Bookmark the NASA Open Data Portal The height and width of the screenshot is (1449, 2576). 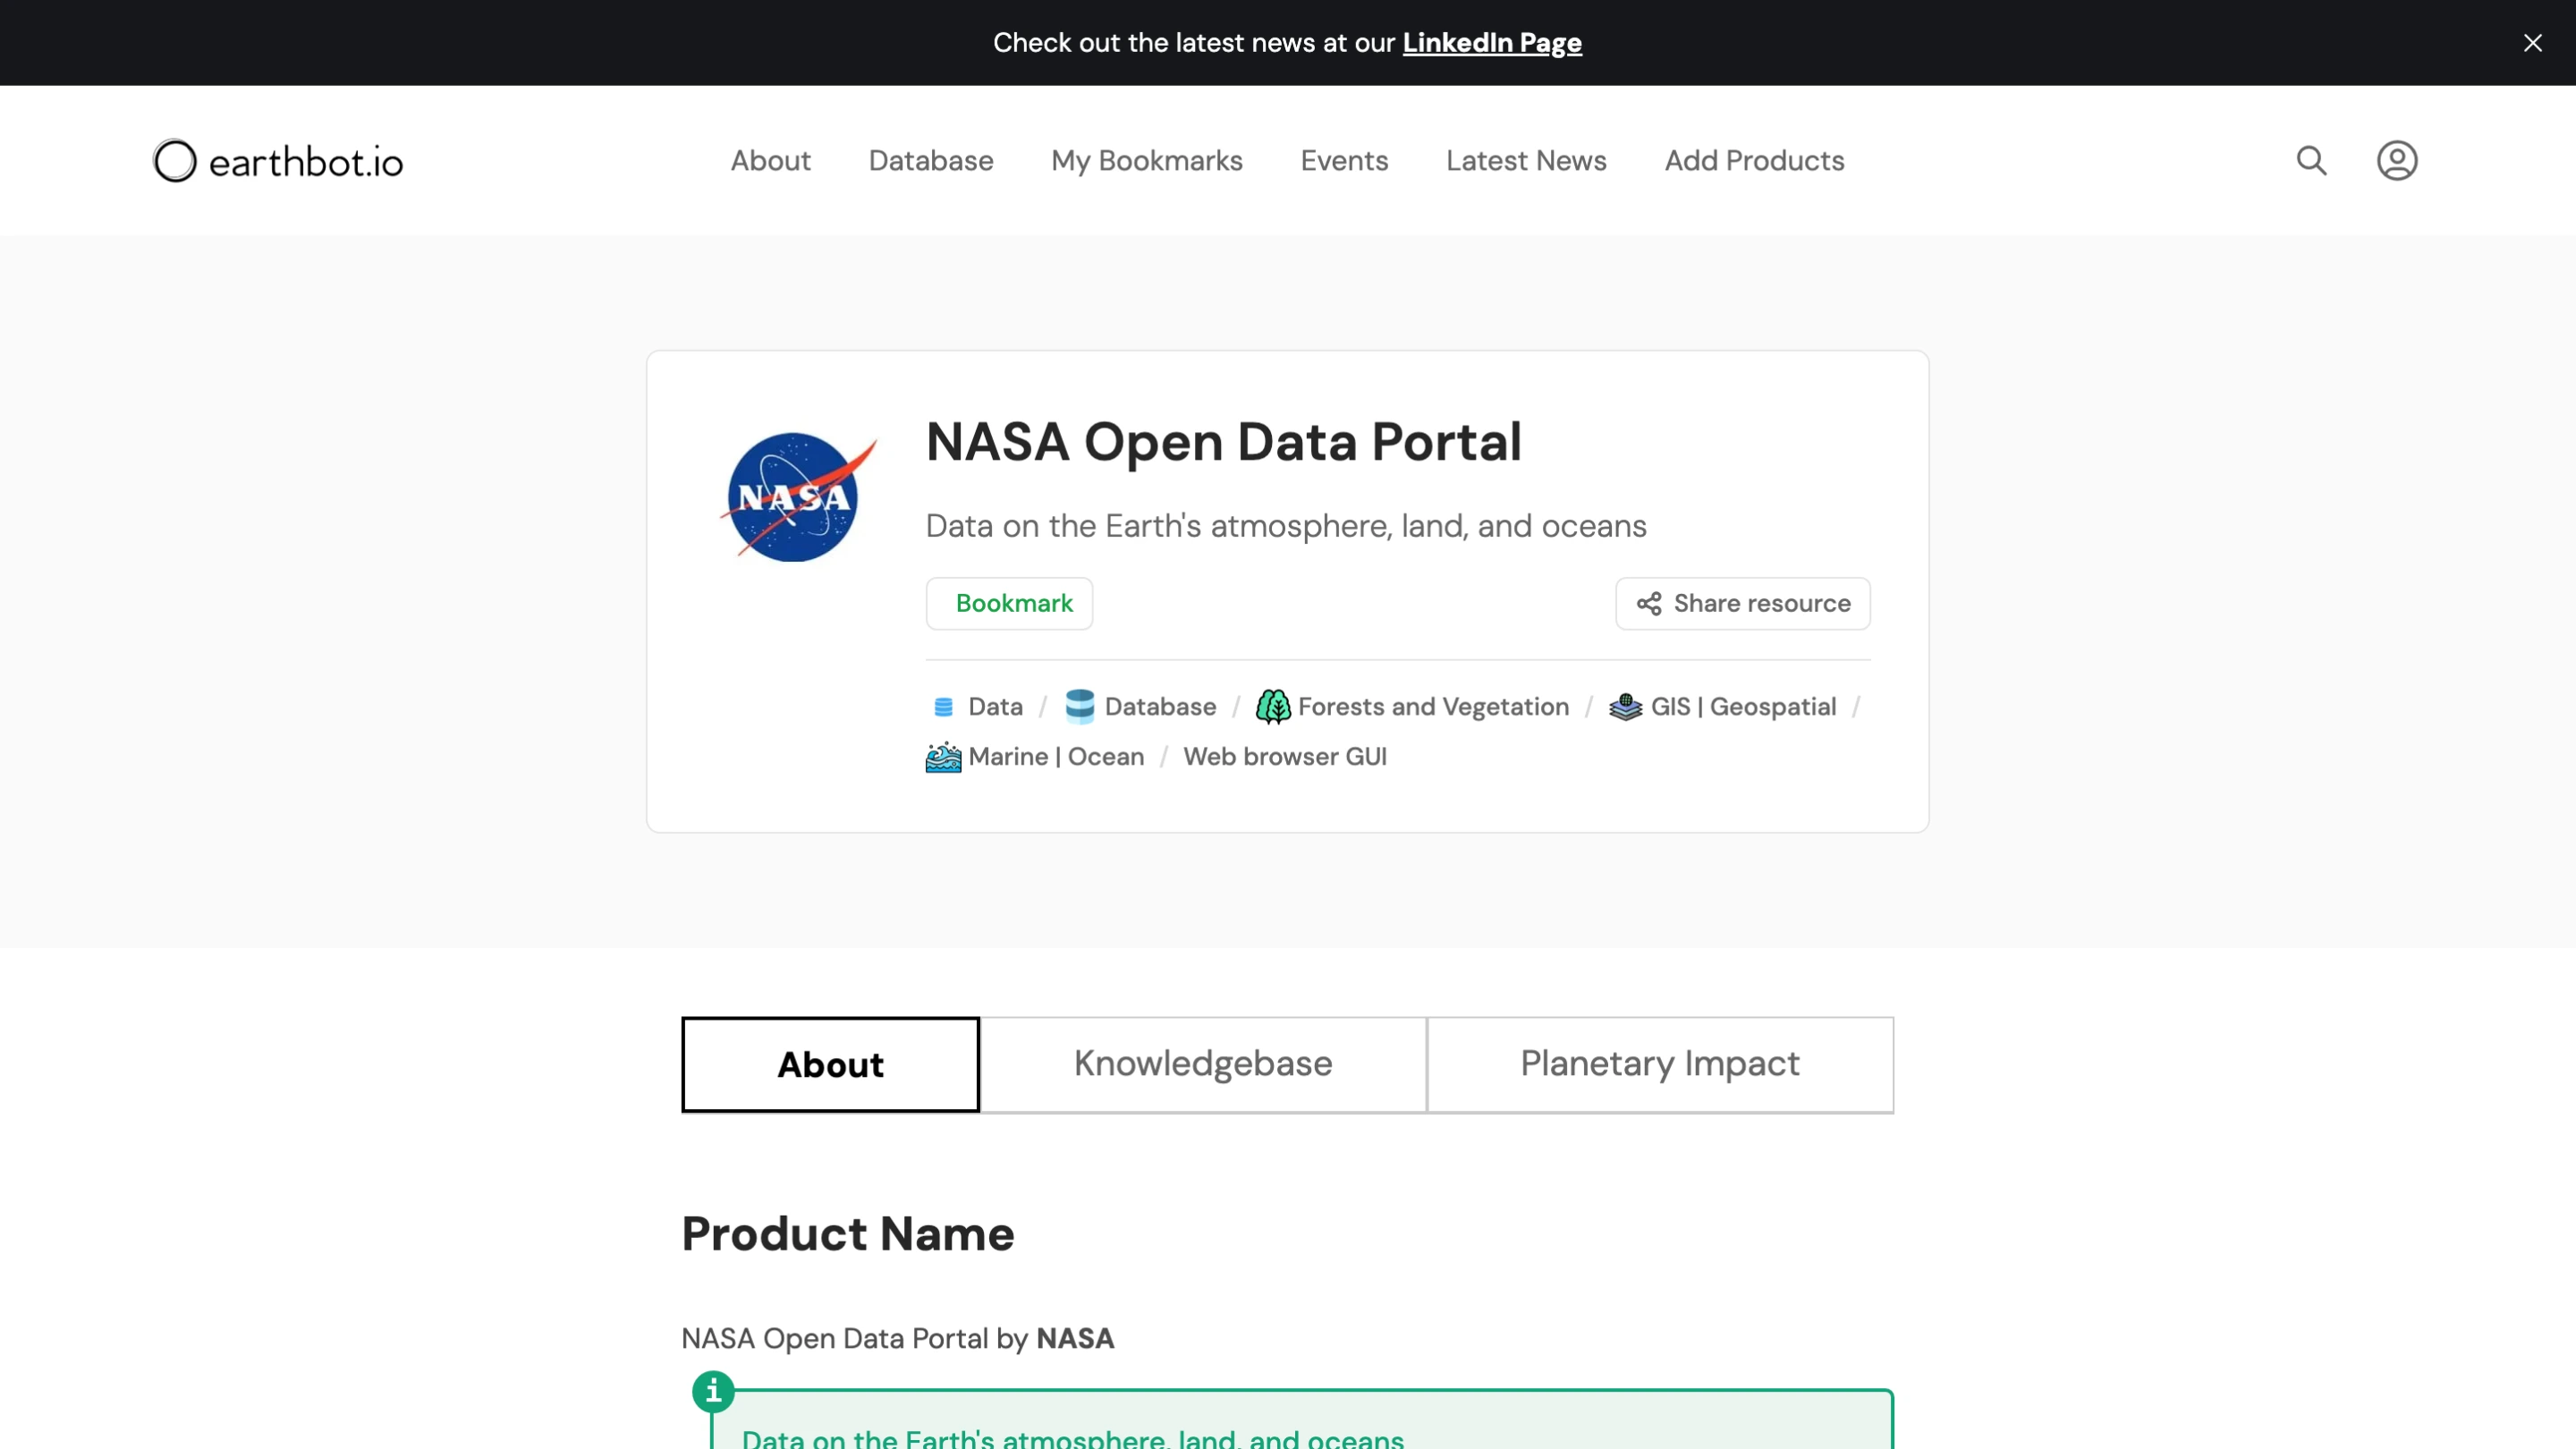[1009, 603]
